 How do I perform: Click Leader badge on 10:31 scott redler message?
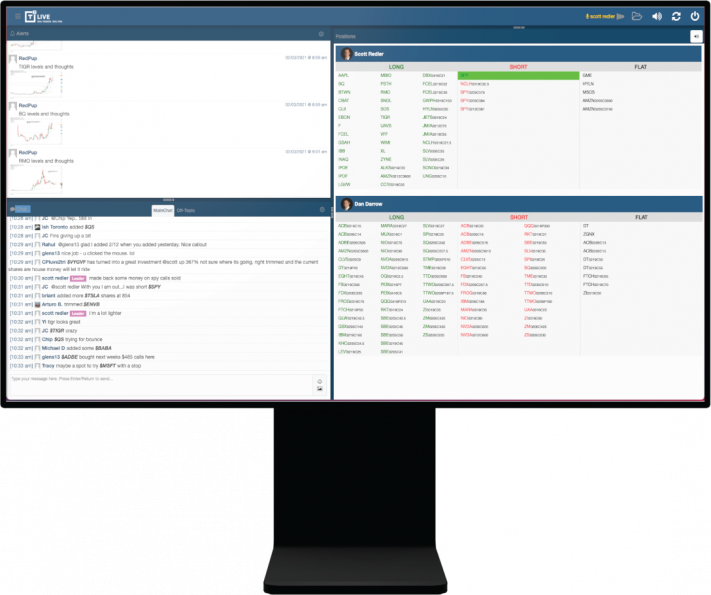click(x=78, y=313)
